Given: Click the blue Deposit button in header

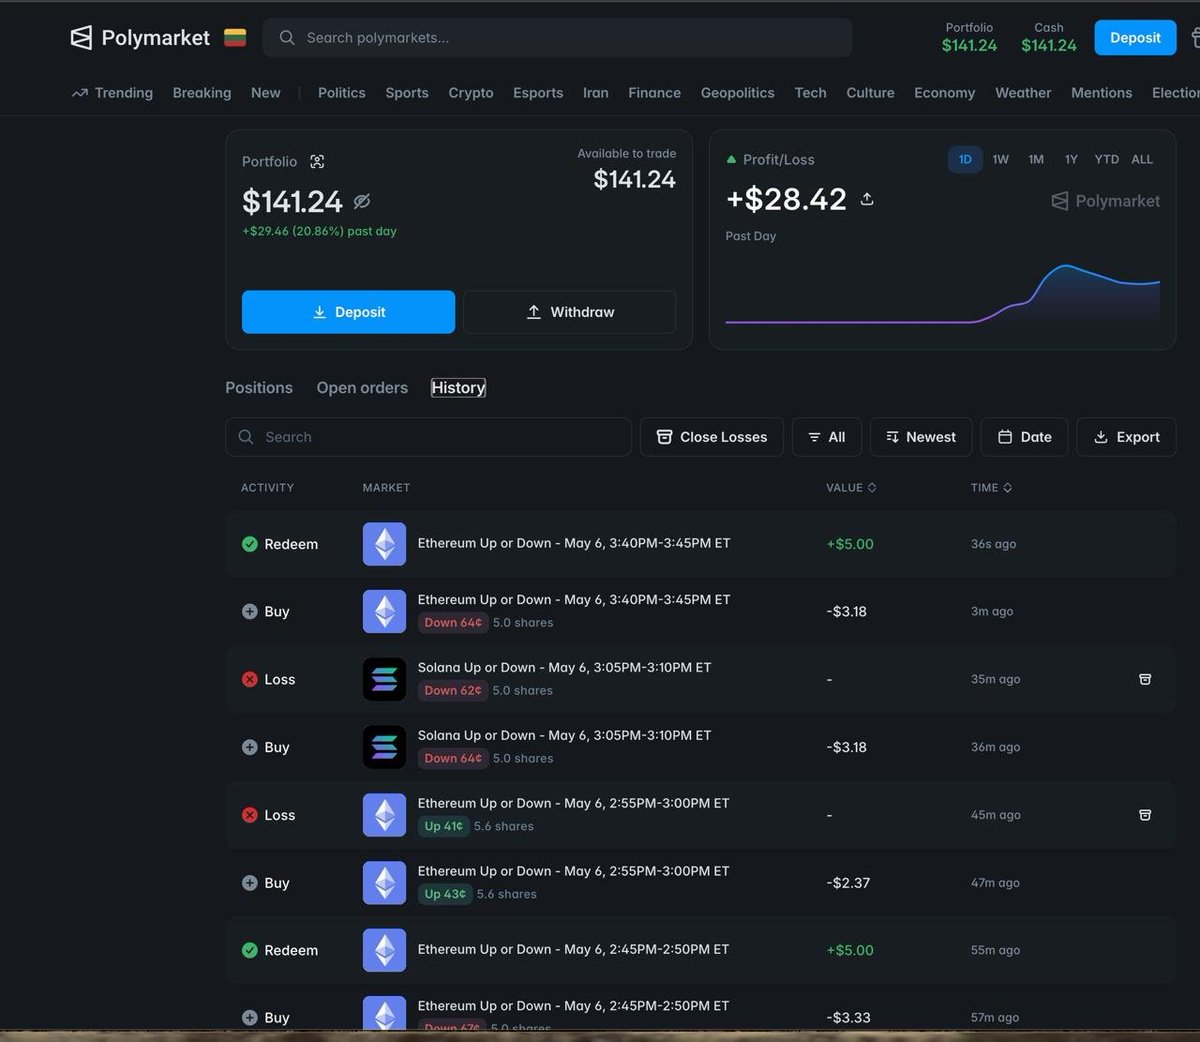Looking at the screenshot, I should click(x=1135, y=38).
